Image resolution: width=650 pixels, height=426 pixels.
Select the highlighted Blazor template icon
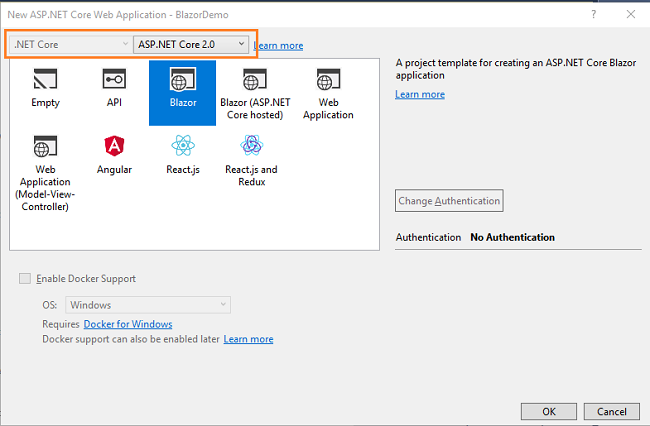point(182,79)
